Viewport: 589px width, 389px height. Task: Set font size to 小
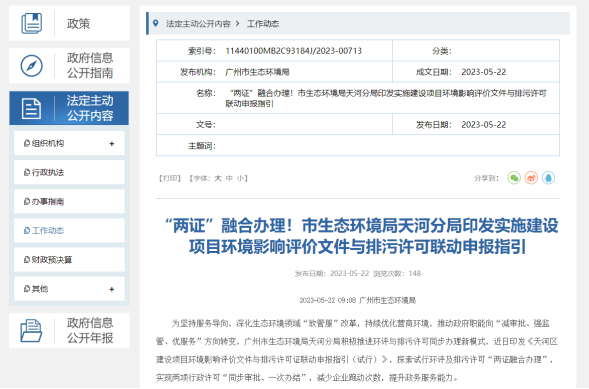tap(240, 178)
